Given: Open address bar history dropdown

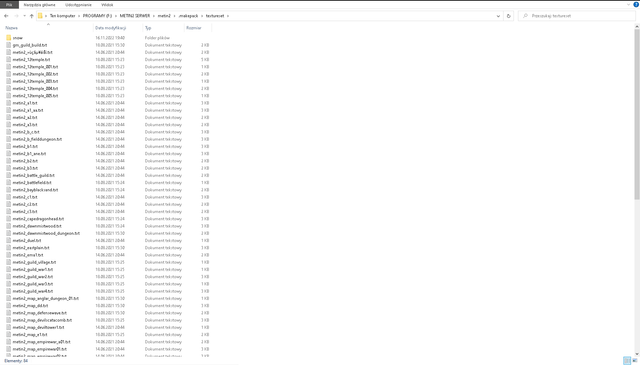Looking at the screenshot, I should pyautogui.click(x=498, y=16).
